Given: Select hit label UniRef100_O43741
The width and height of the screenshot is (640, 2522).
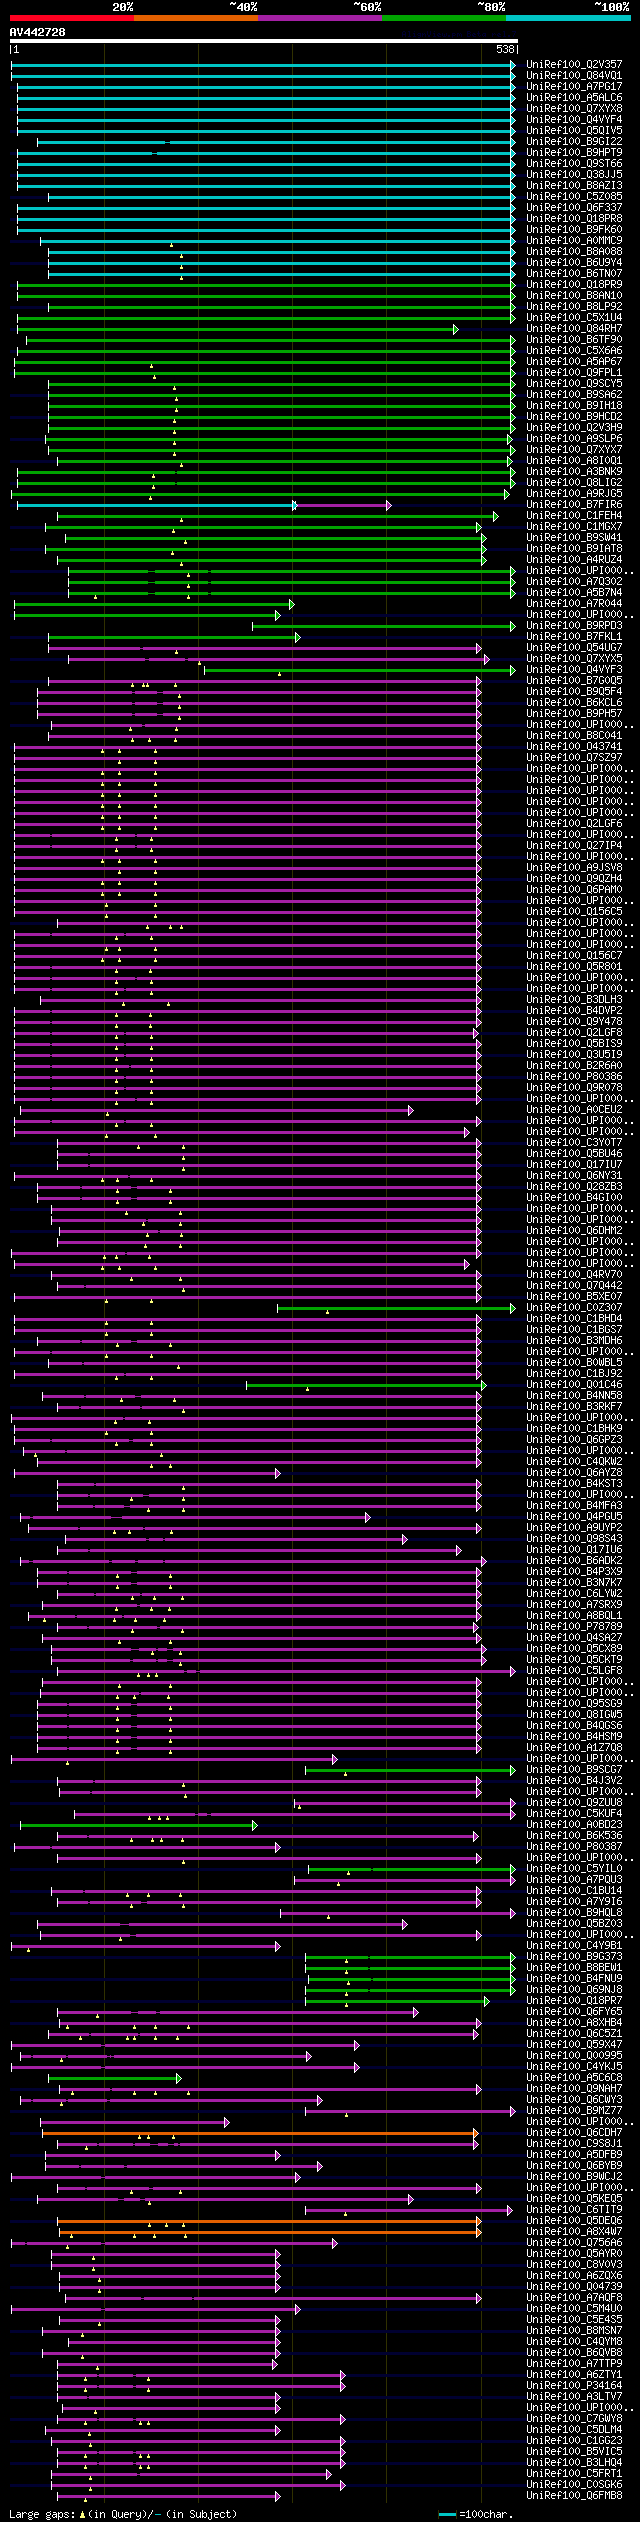Looking at the screenshot, I should [x=574, y=746].
